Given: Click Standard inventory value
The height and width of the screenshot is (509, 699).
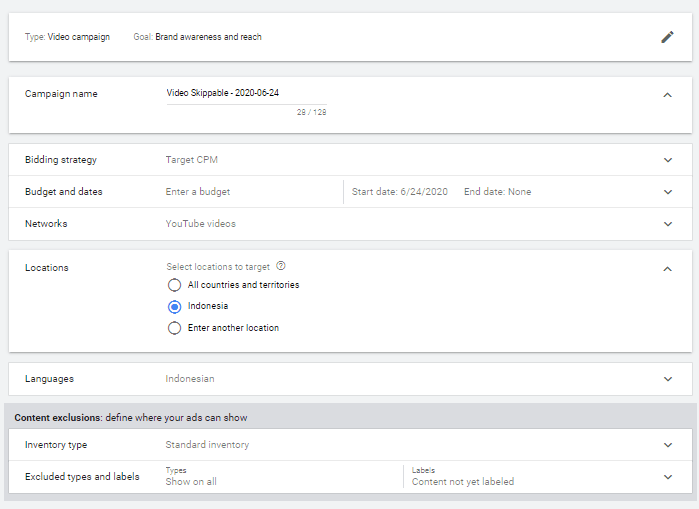Looking at the screenshot, I should click(207, 445).
